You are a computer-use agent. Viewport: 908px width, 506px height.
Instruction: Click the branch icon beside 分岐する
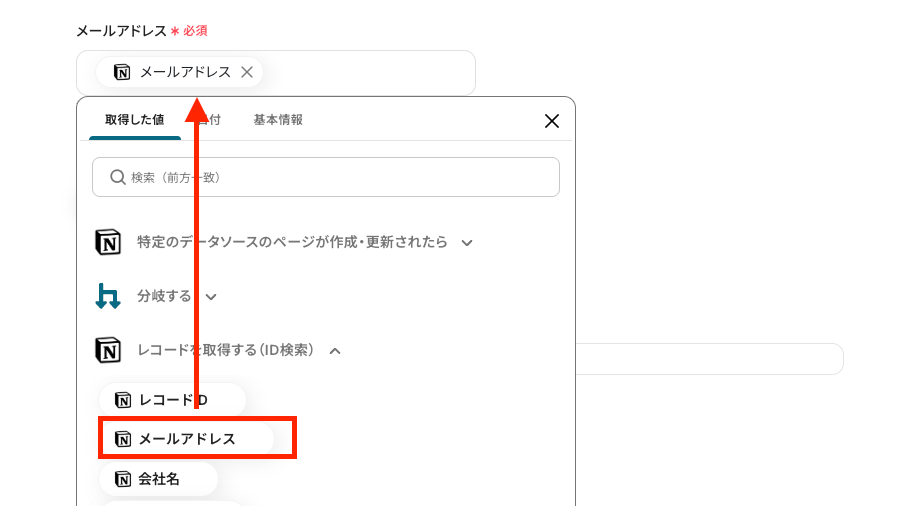[x=108, y=296]
